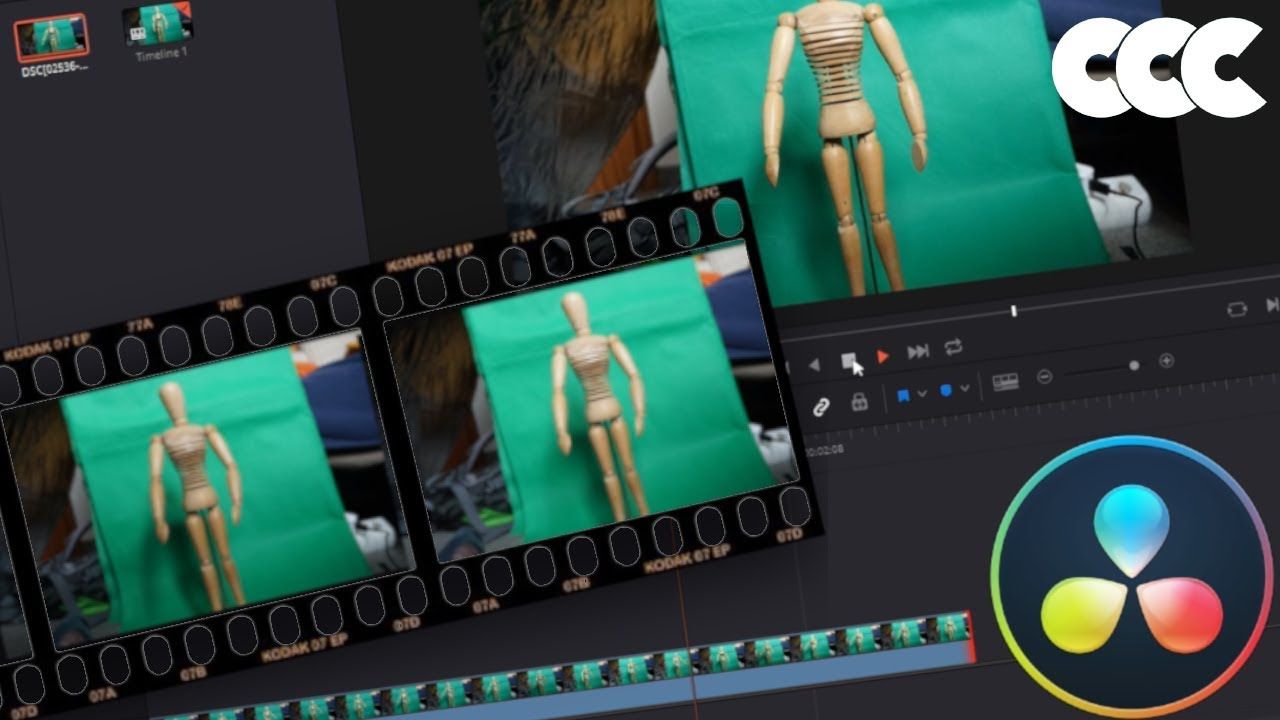1280x720 pixels.
Task: Click the white CCC channel logo
Action: 1158,67
